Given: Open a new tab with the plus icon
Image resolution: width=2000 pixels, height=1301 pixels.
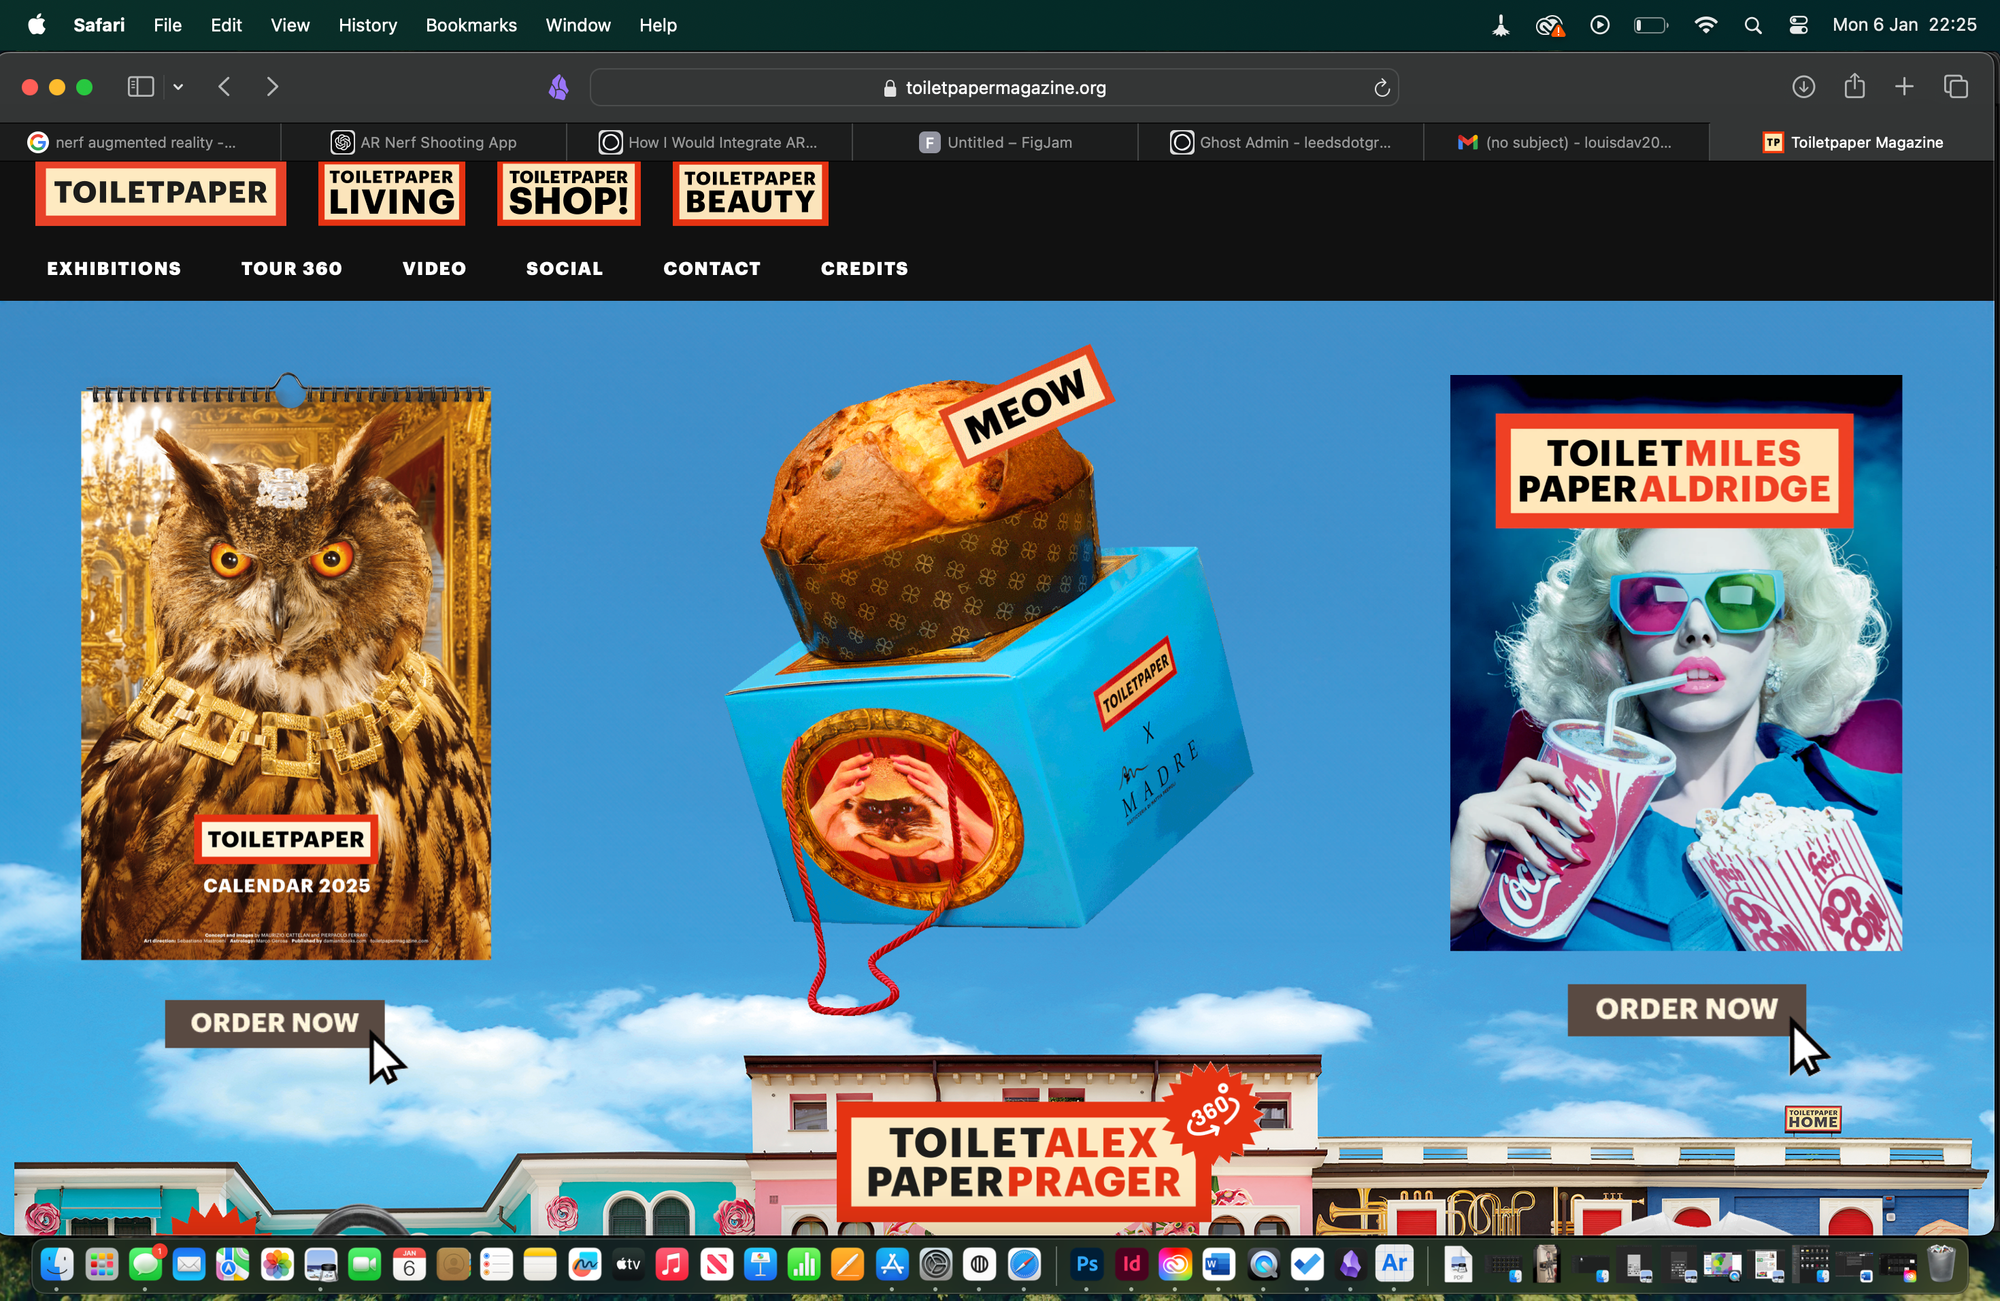Looking at the screenshot, I should coord(1904,87).
